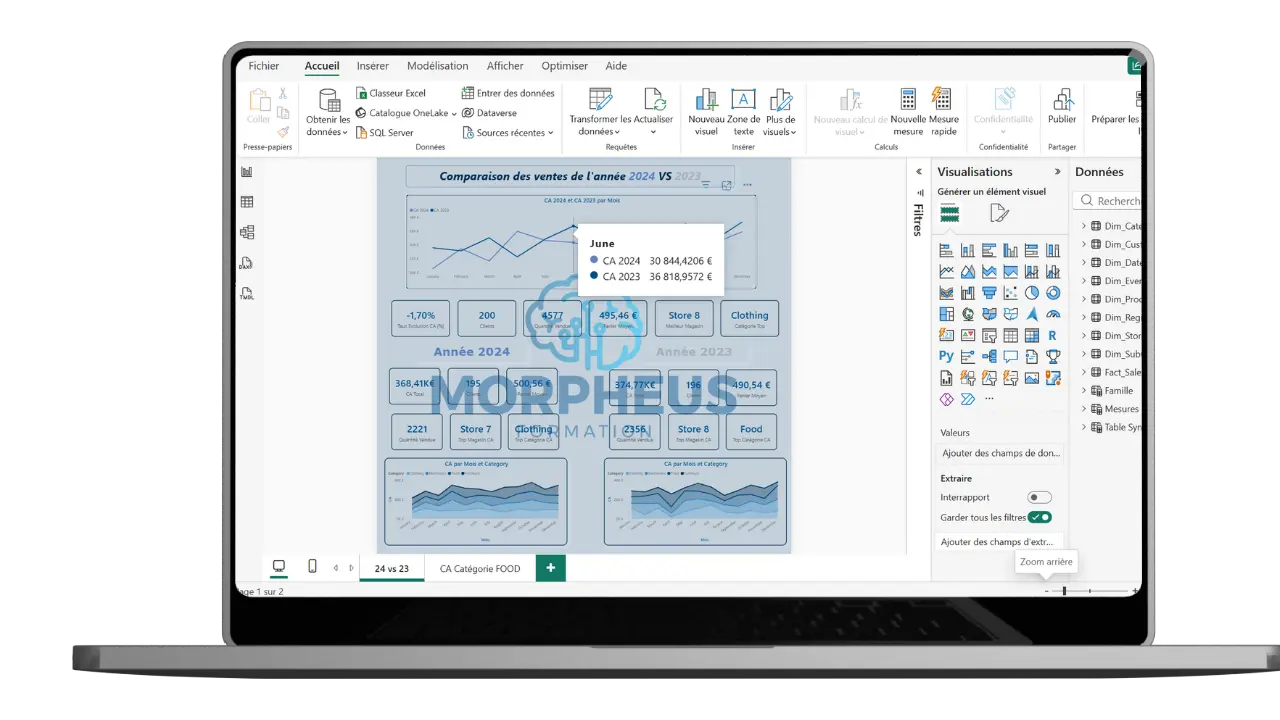Select the map globe visual icon
Viewport: 1280px width, 720px height.
(x=967, y=314)
